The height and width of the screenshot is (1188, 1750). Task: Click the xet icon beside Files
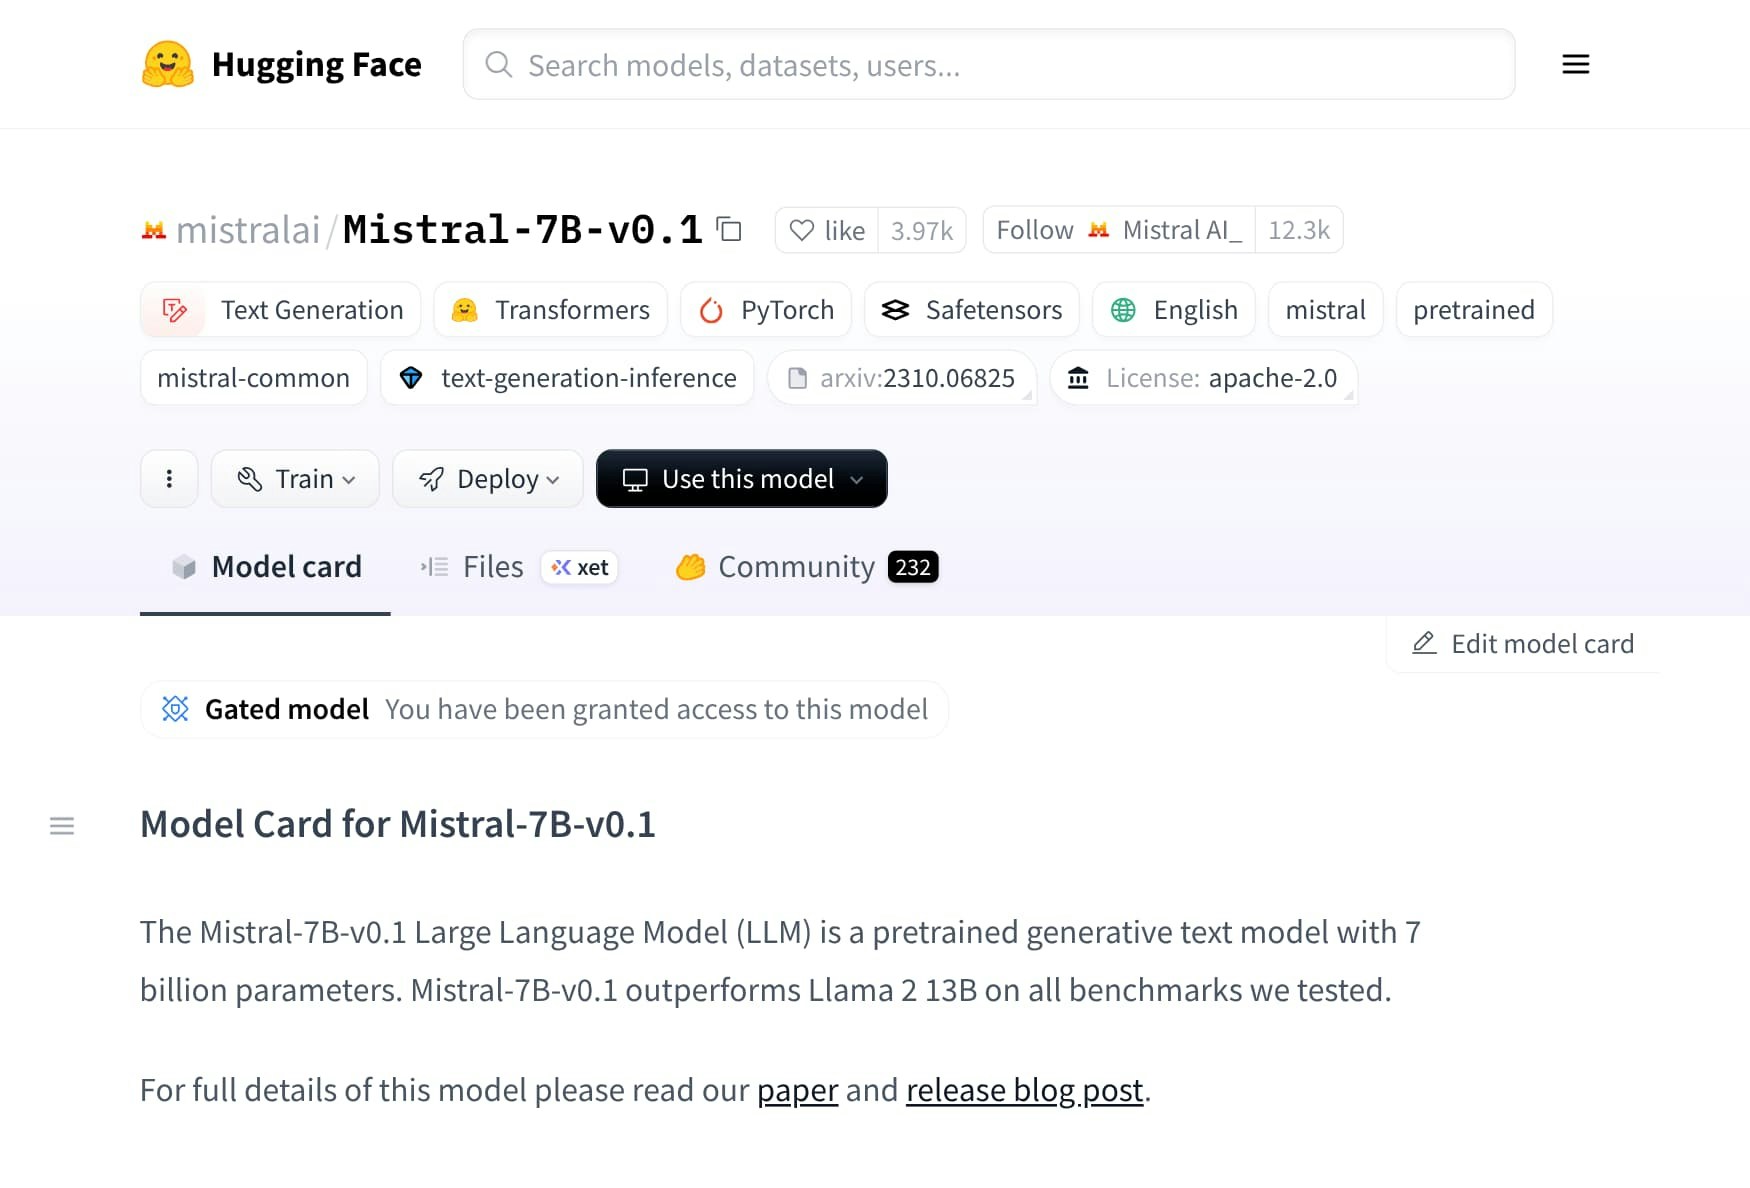(x=579, y=567)
